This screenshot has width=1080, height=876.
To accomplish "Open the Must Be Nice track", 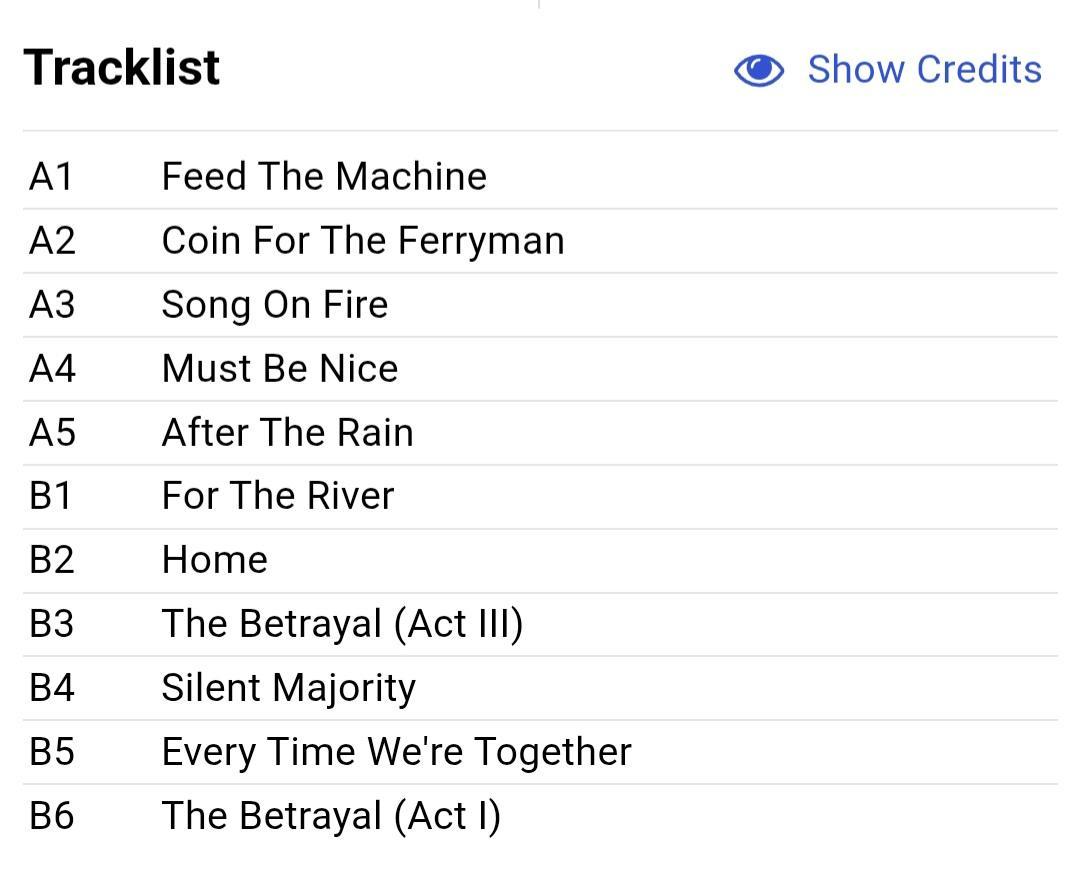I will pyautogui.click(x=280, y=368).
